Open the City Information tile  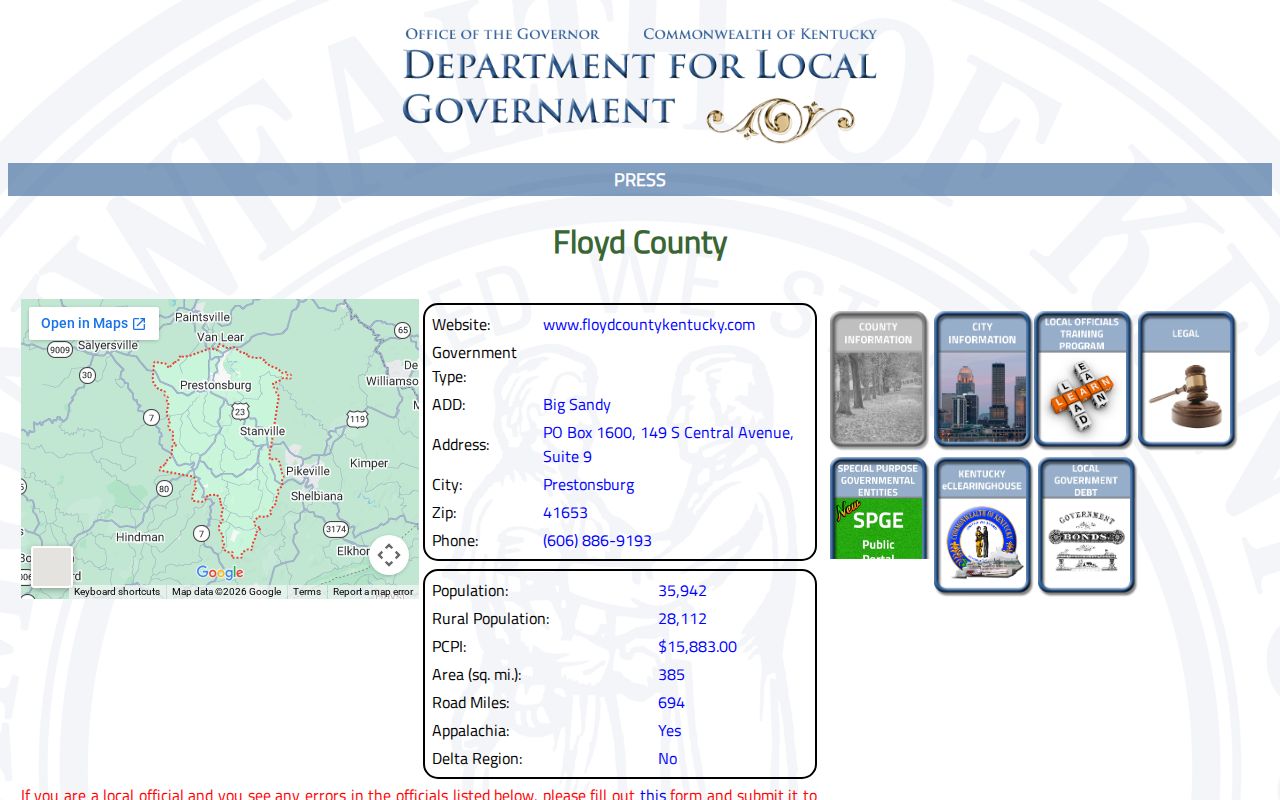(982, 379)
